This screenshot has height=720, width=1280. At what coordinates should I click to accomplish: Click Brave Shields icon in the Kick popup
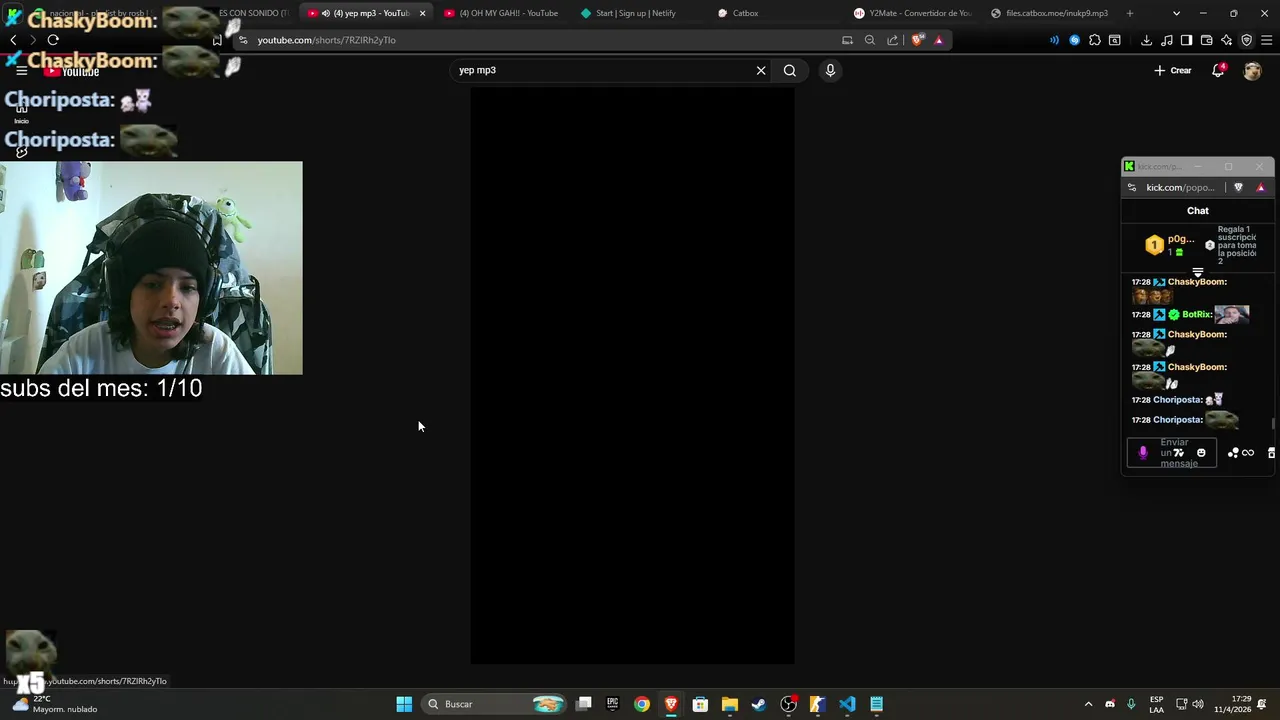[x=1238, y=187]
